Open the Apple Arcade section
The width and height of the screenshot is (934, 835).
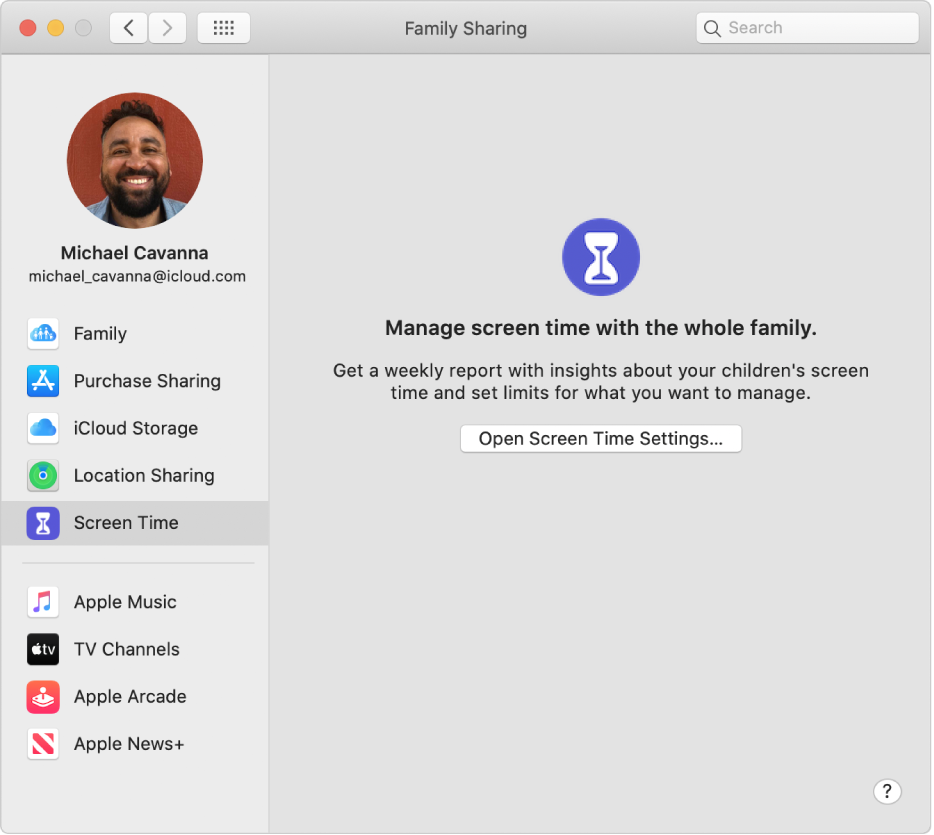click(135, 697)
